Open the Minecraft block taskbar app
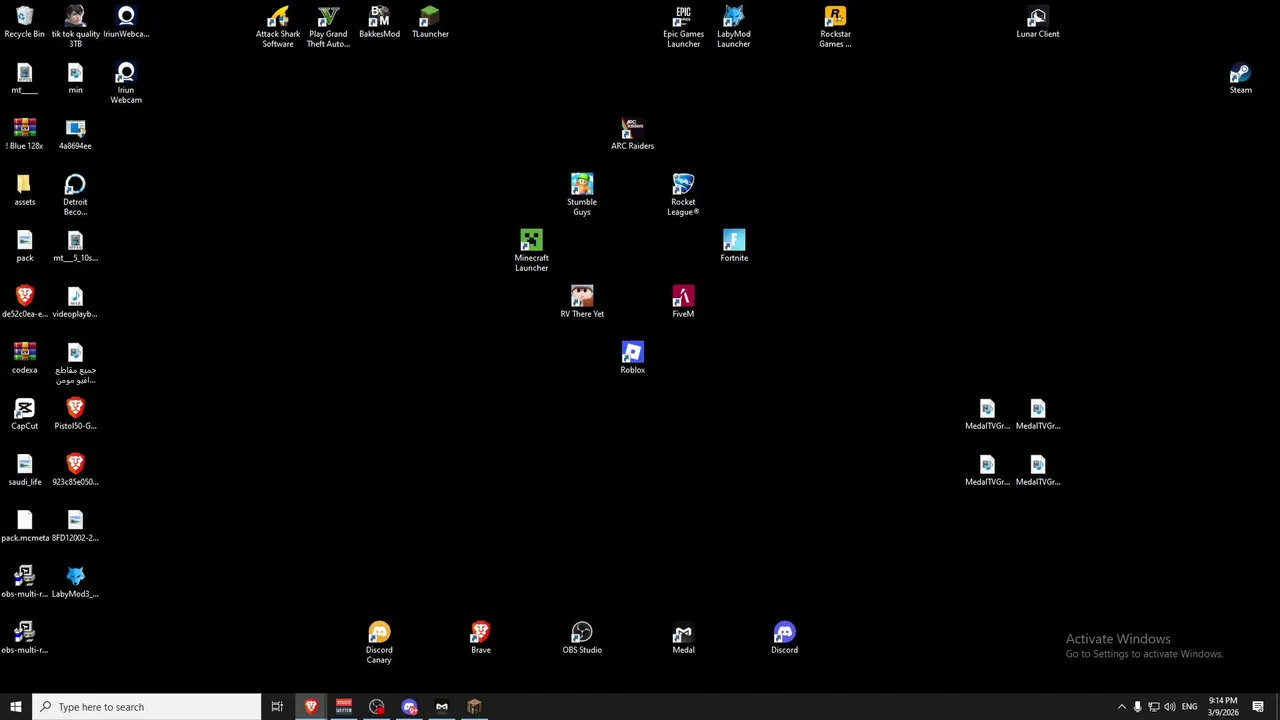 pyautogui.click(x=474, y=707)
